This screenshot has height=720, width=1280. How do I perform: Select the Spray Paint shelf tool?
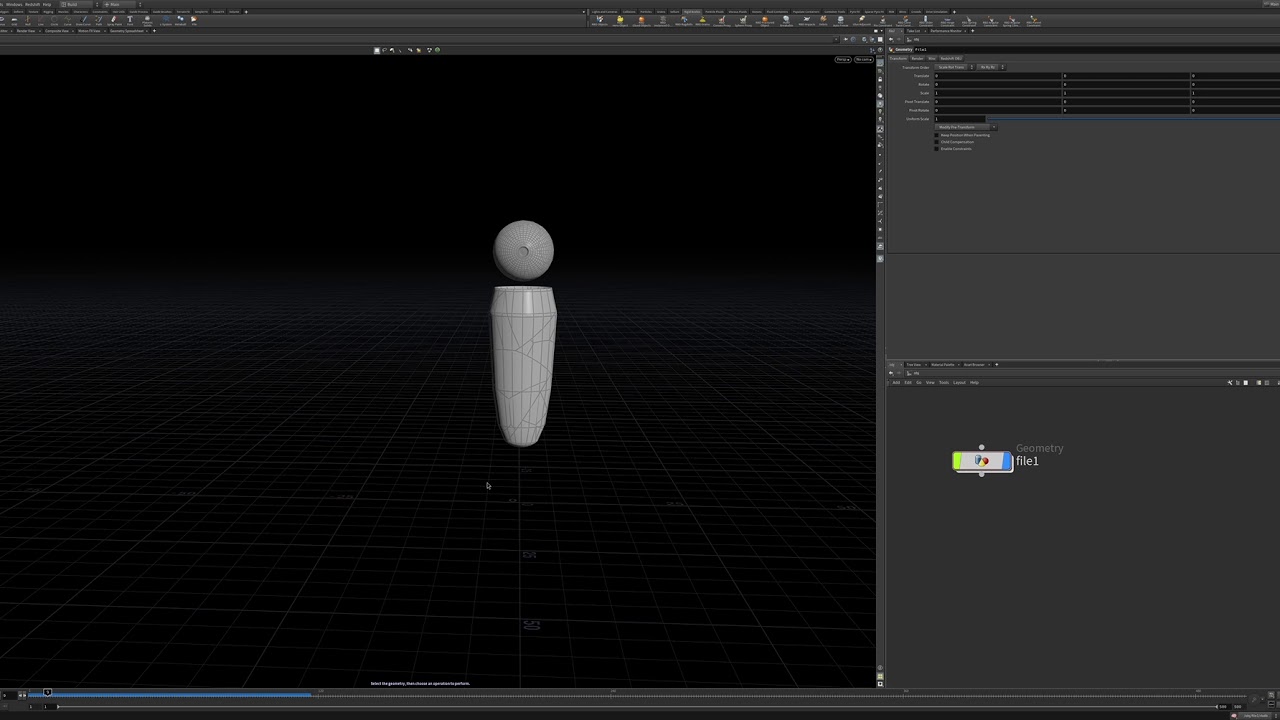(x=114, y=20)
